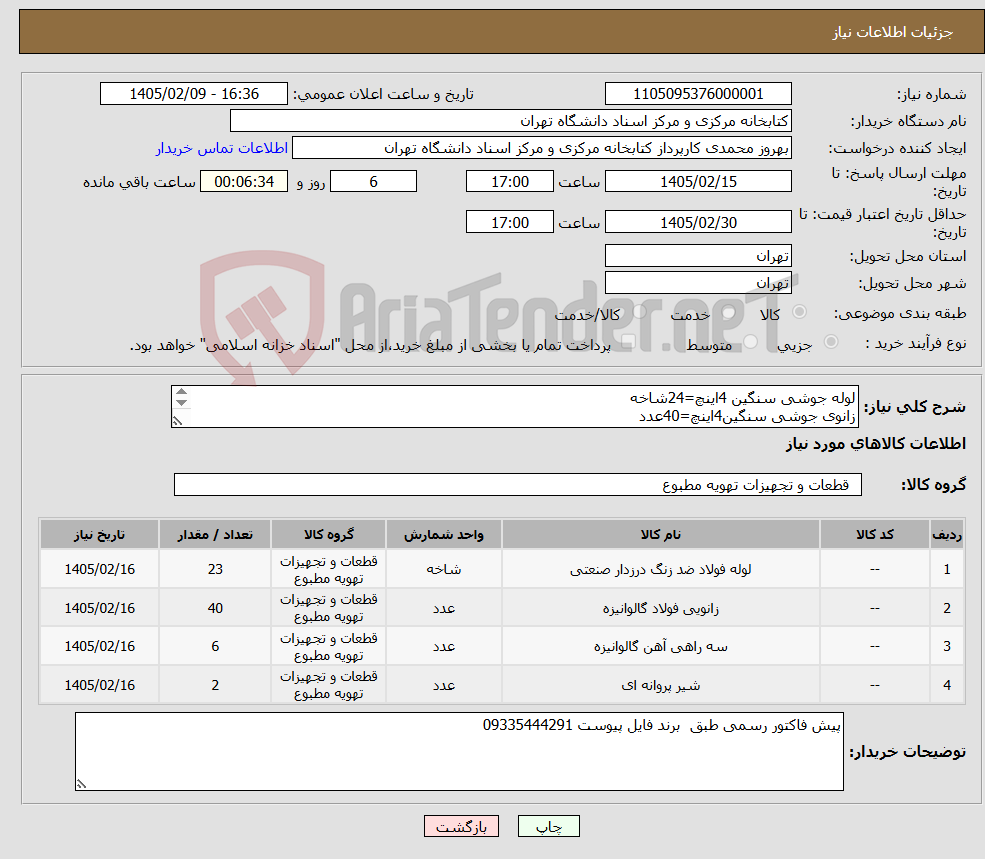Click the unit cell شاخه
Screen dimensions: 985x859
[x=444, y=569]
